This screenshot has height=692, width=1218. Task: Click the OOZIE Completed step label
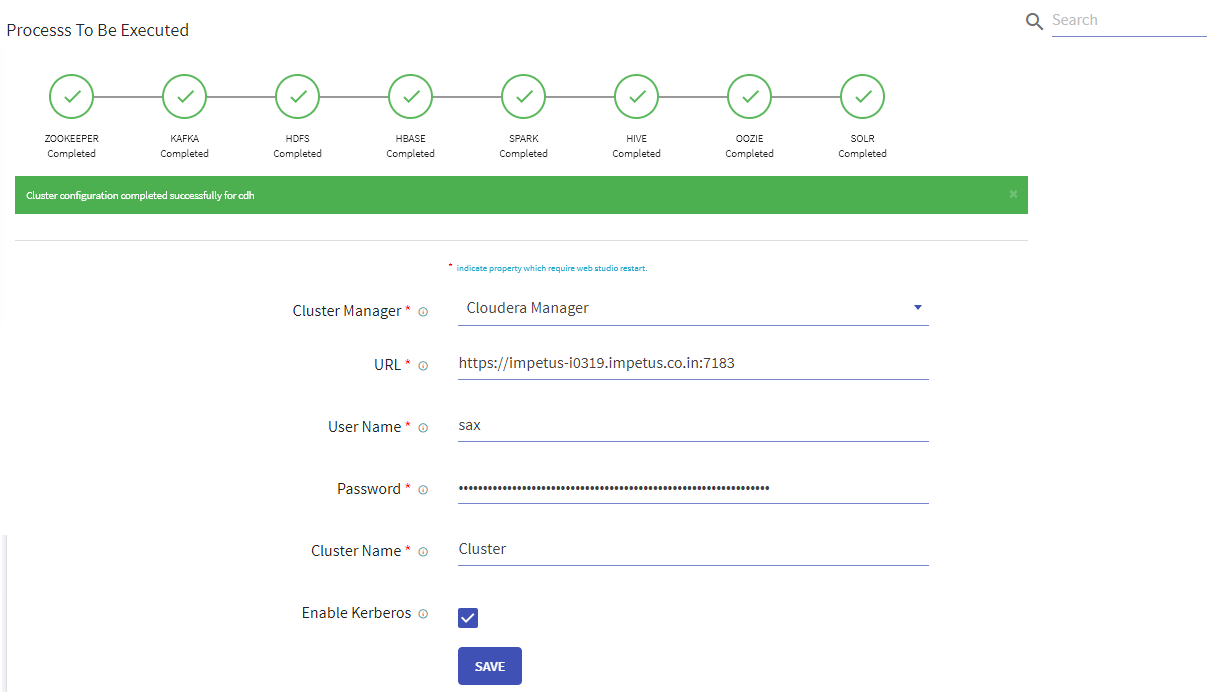coord(749,146)
